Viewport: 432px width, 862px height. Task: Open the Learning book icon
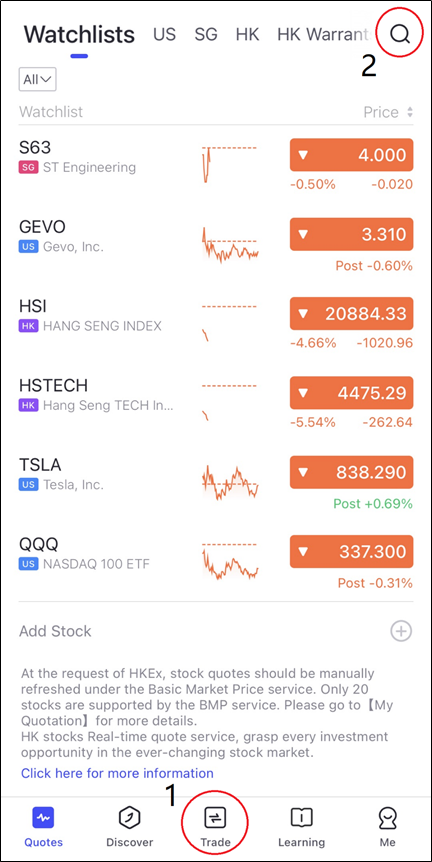click(x=301, y=817)
